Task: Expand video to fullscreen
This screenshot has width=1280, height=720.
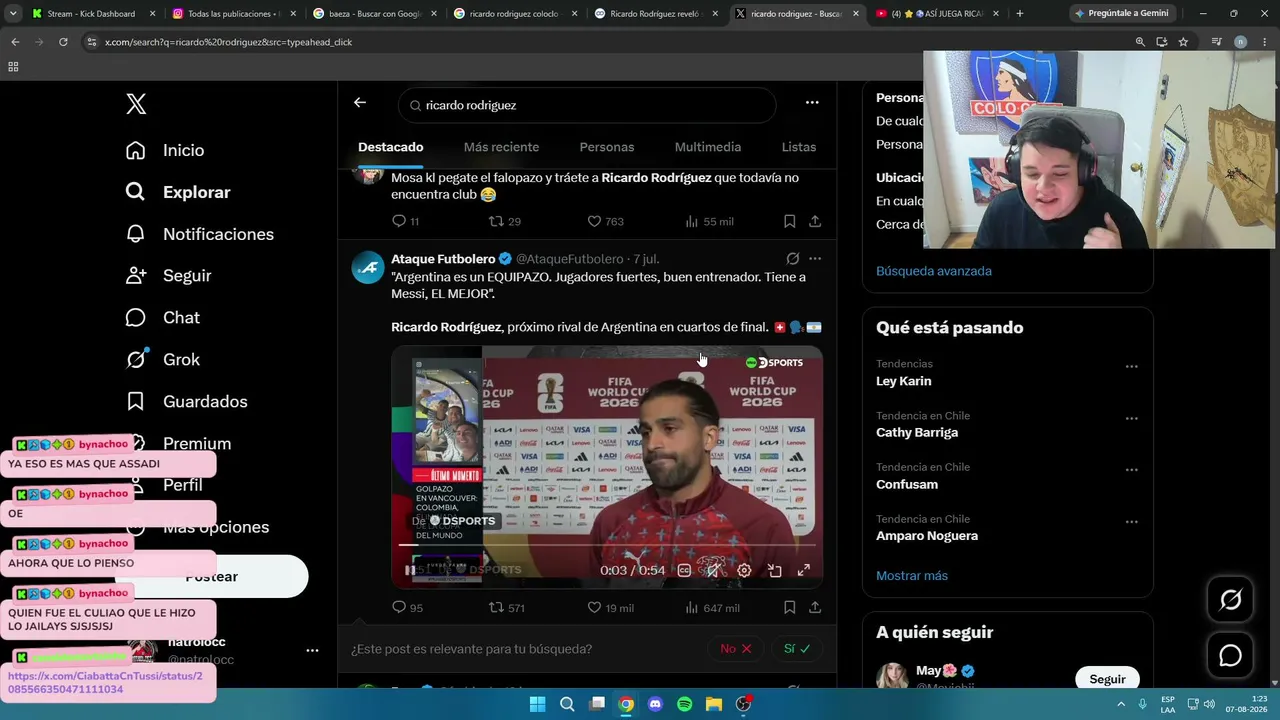Action: click(803, 570)
